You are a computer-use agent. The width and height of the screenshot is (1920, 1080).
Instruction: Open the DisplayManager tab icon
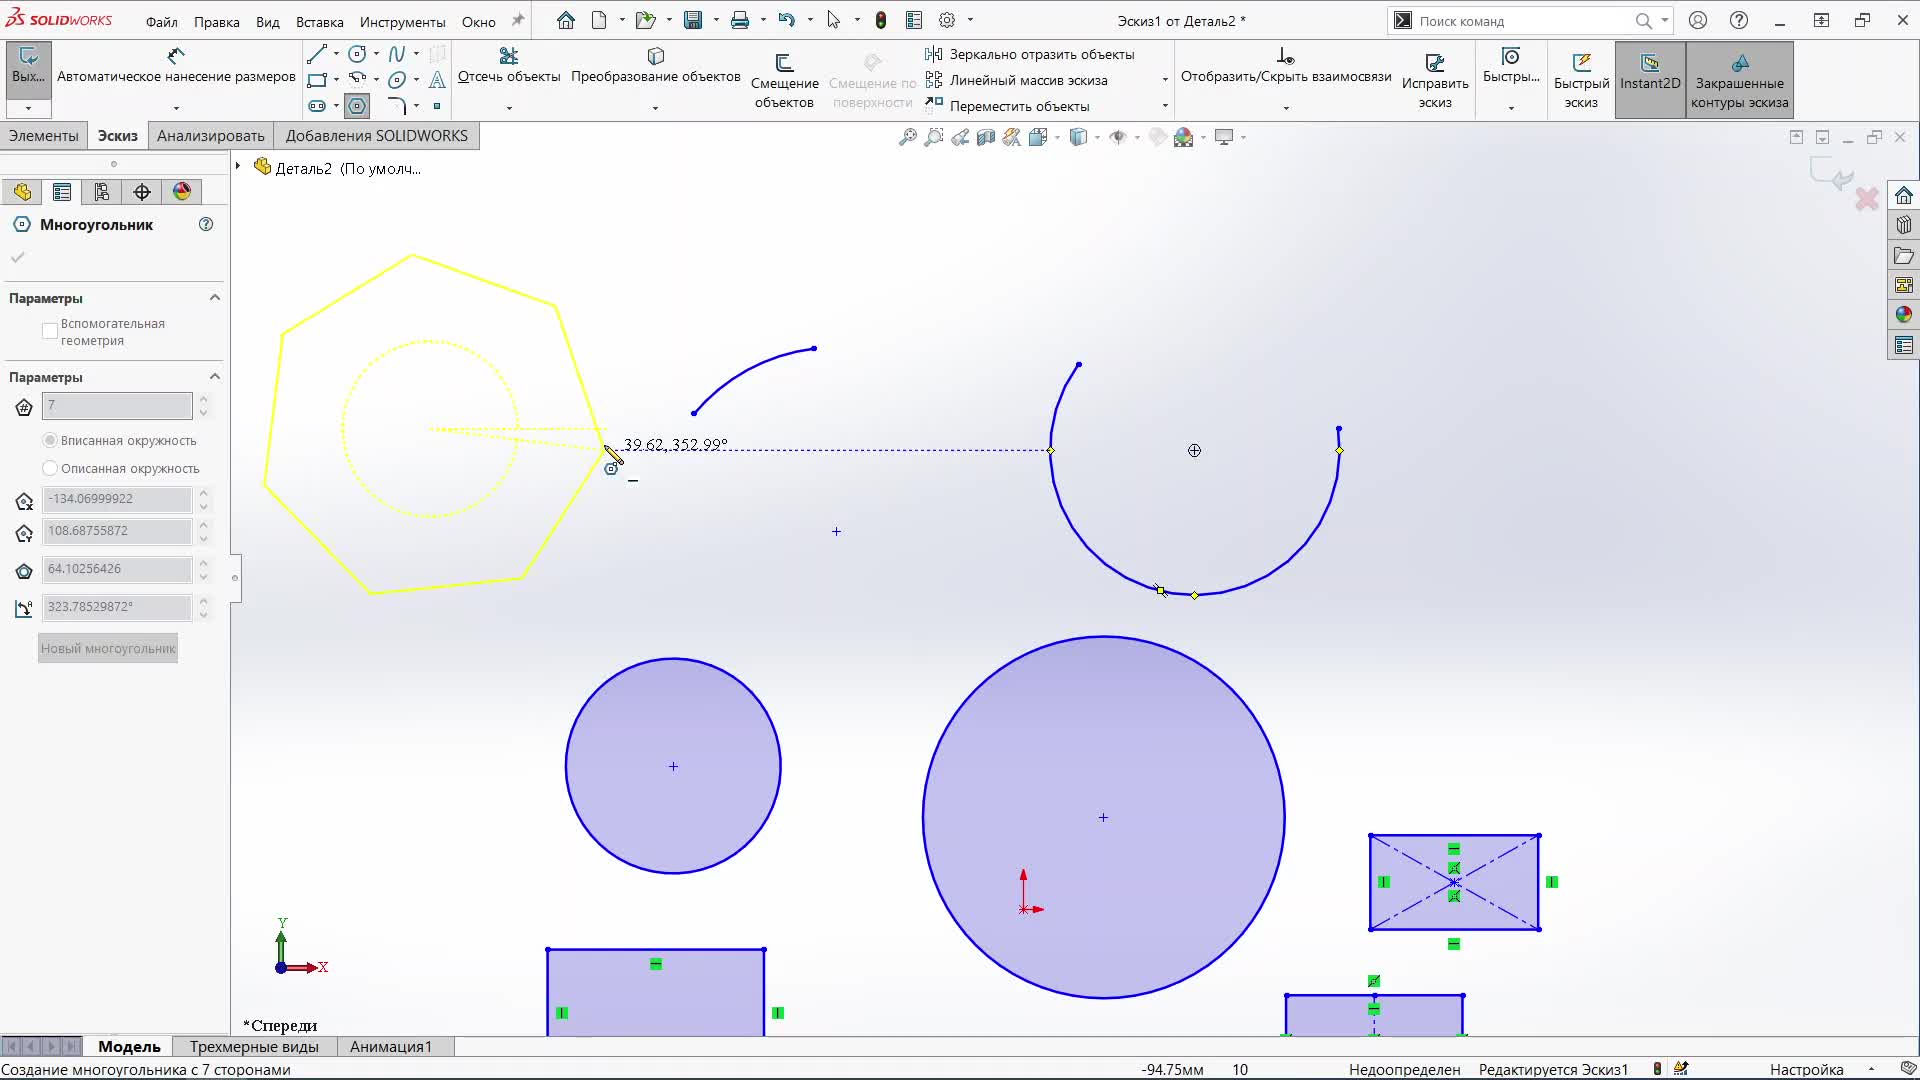click(182, 192)
